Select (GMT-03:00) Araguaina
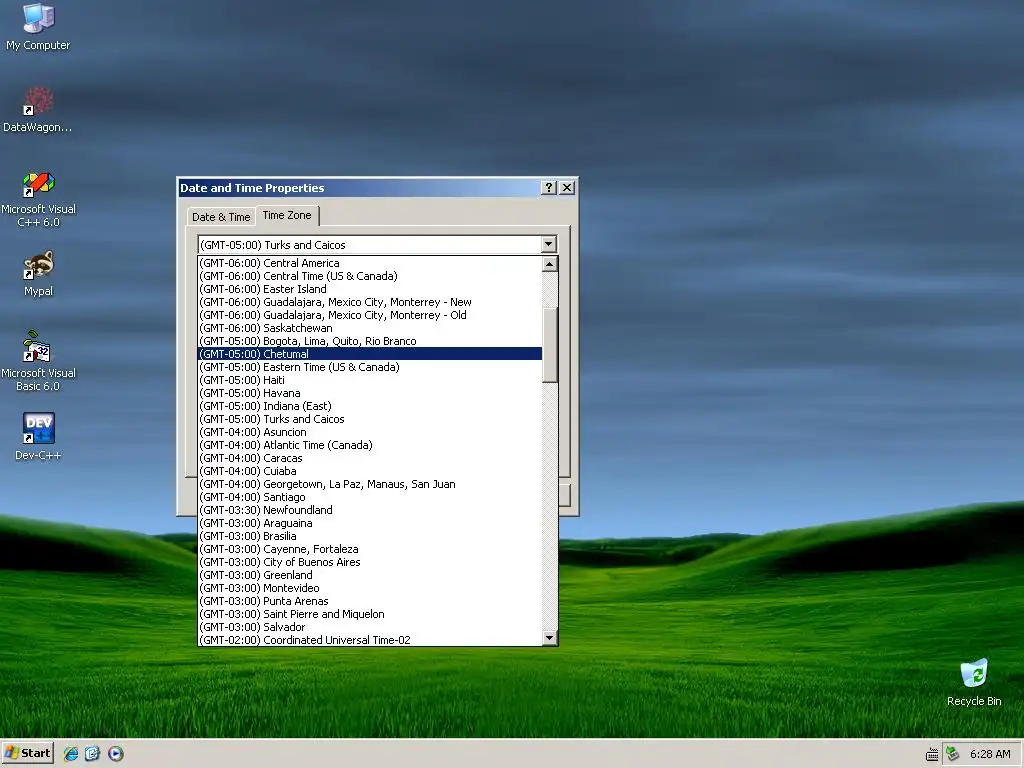Viewport: 1024px width, 768px height. [x=370, y=523]
